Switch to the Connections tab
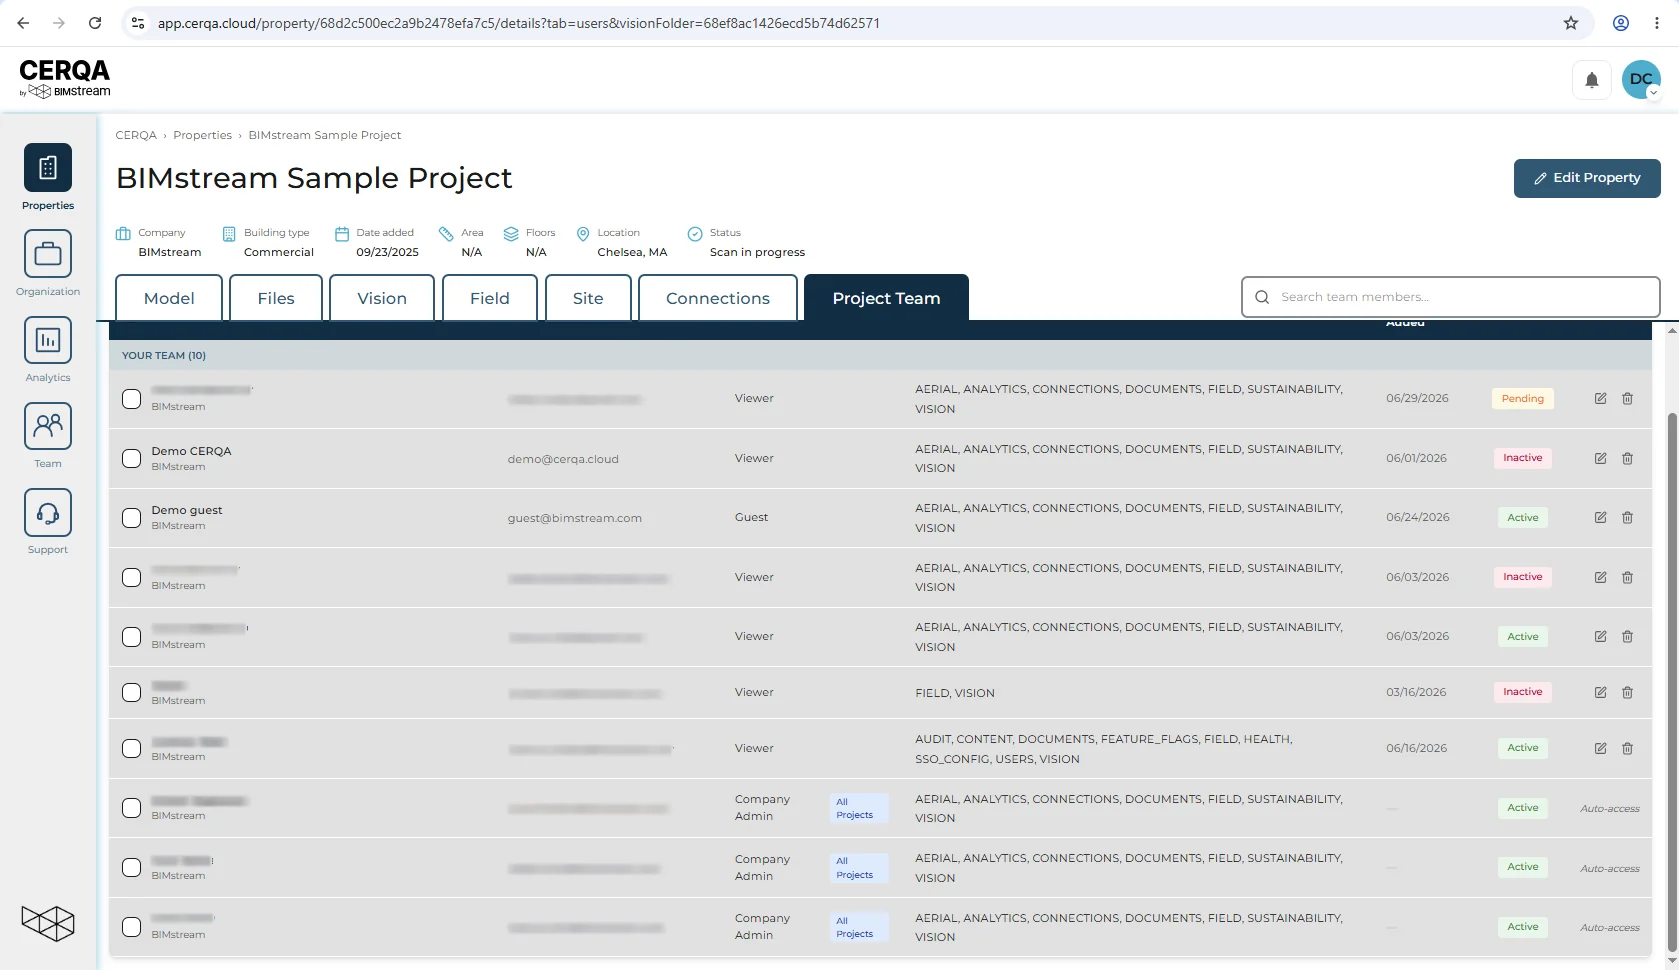 [718, 298]
